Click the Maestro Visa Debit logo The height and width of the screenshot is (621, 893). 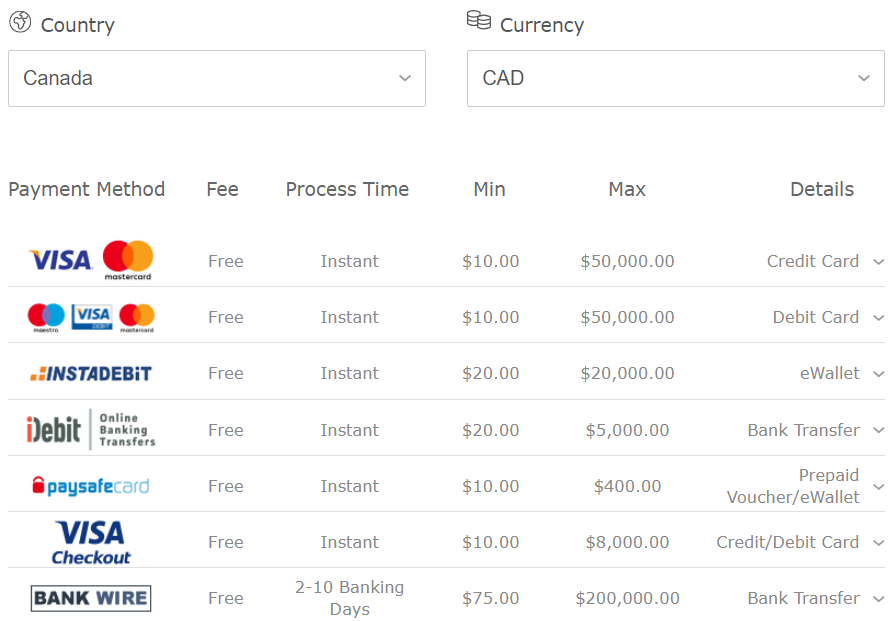[x=91, y=317]
